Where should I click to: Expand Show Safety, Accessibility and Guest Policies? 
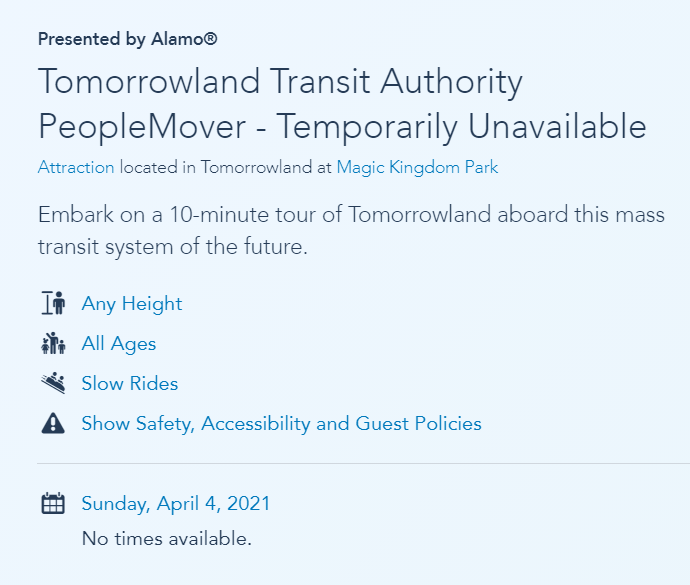tap(281, 424)
